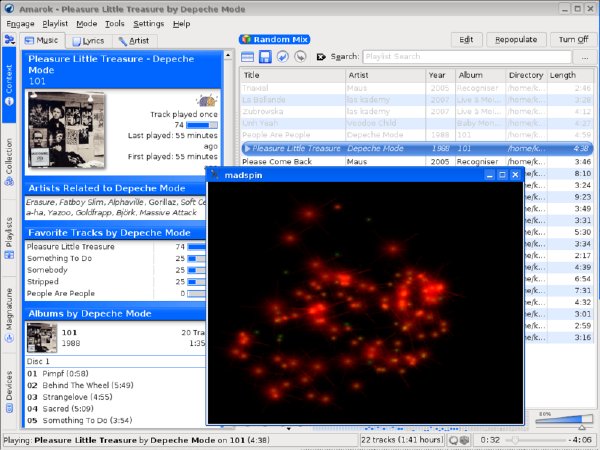Click remaining time -4:06 display
Screen dimensions: 600x450
click(x=580, y=440)
